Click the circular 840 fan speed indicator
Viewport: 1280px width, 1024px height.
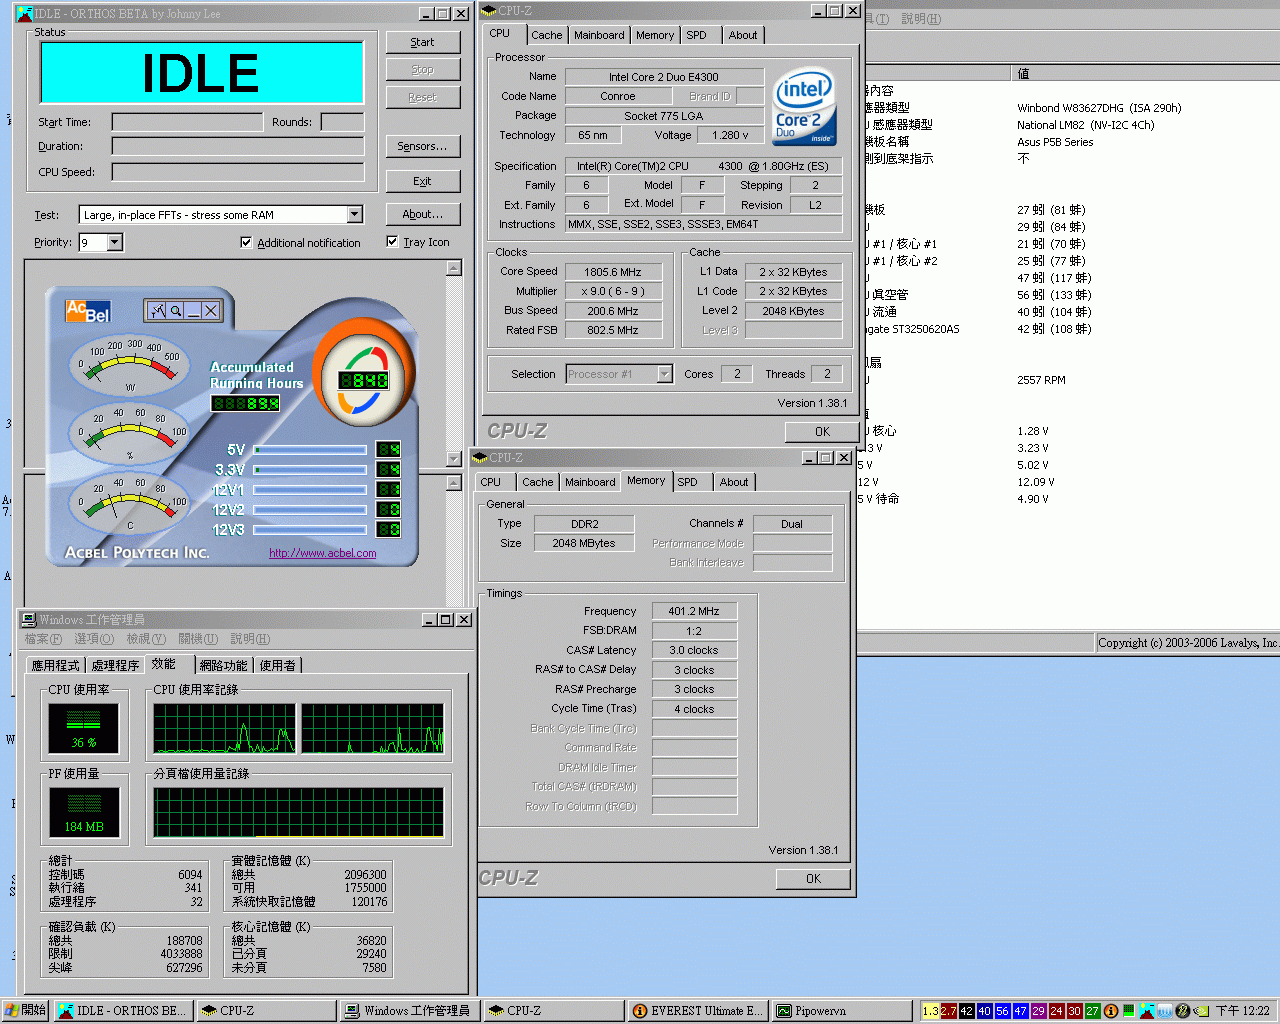tap(364, 380)
